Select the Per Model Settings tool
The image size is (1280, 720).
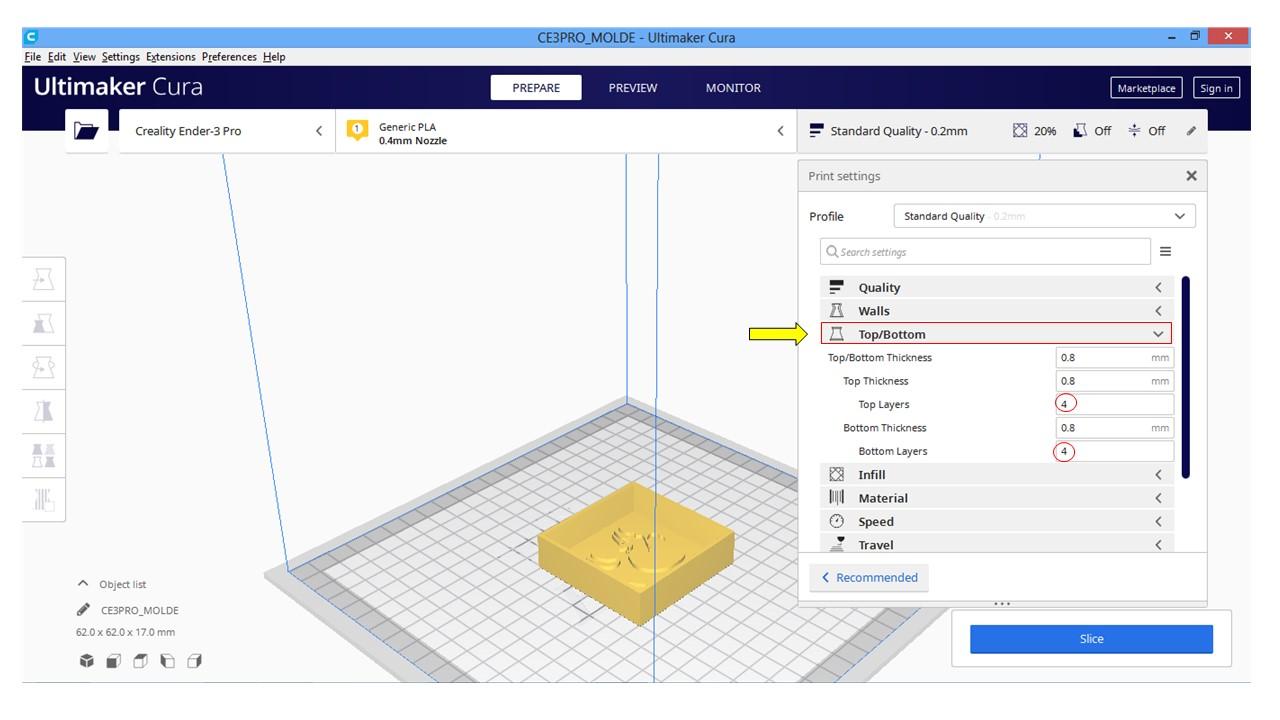[44, 455]
